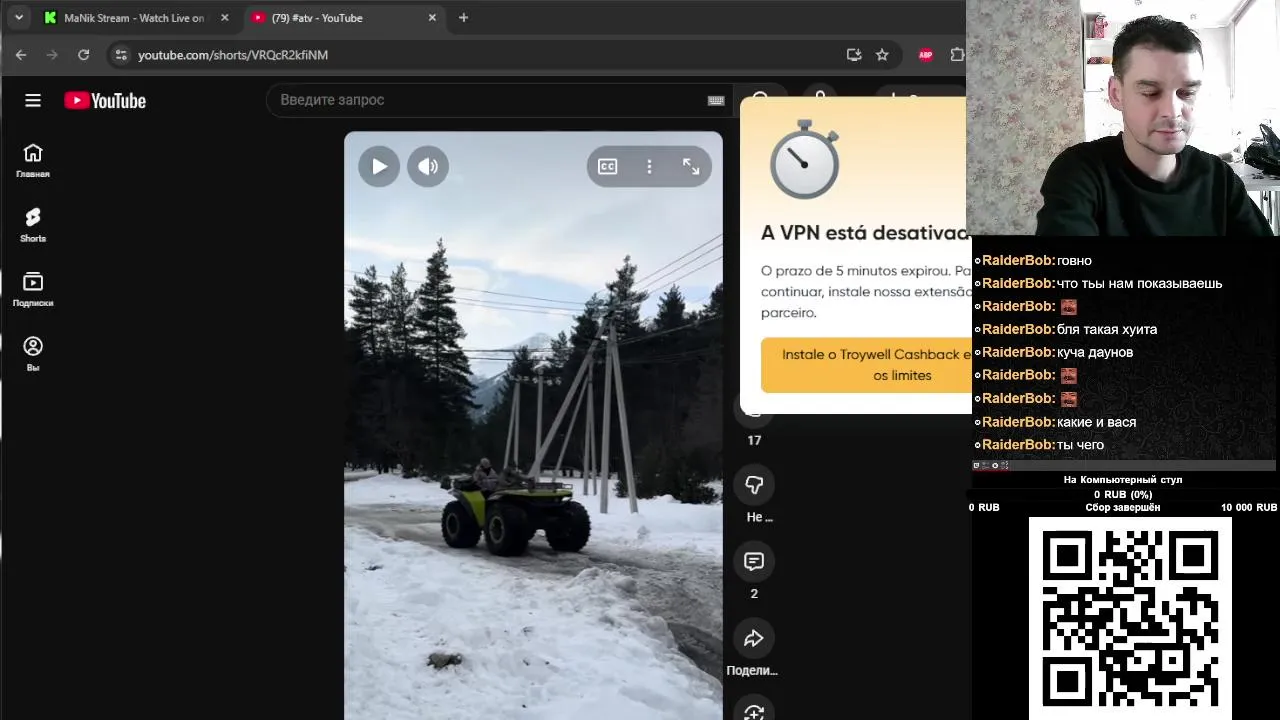Open the comments on the short

click(754, 562)
